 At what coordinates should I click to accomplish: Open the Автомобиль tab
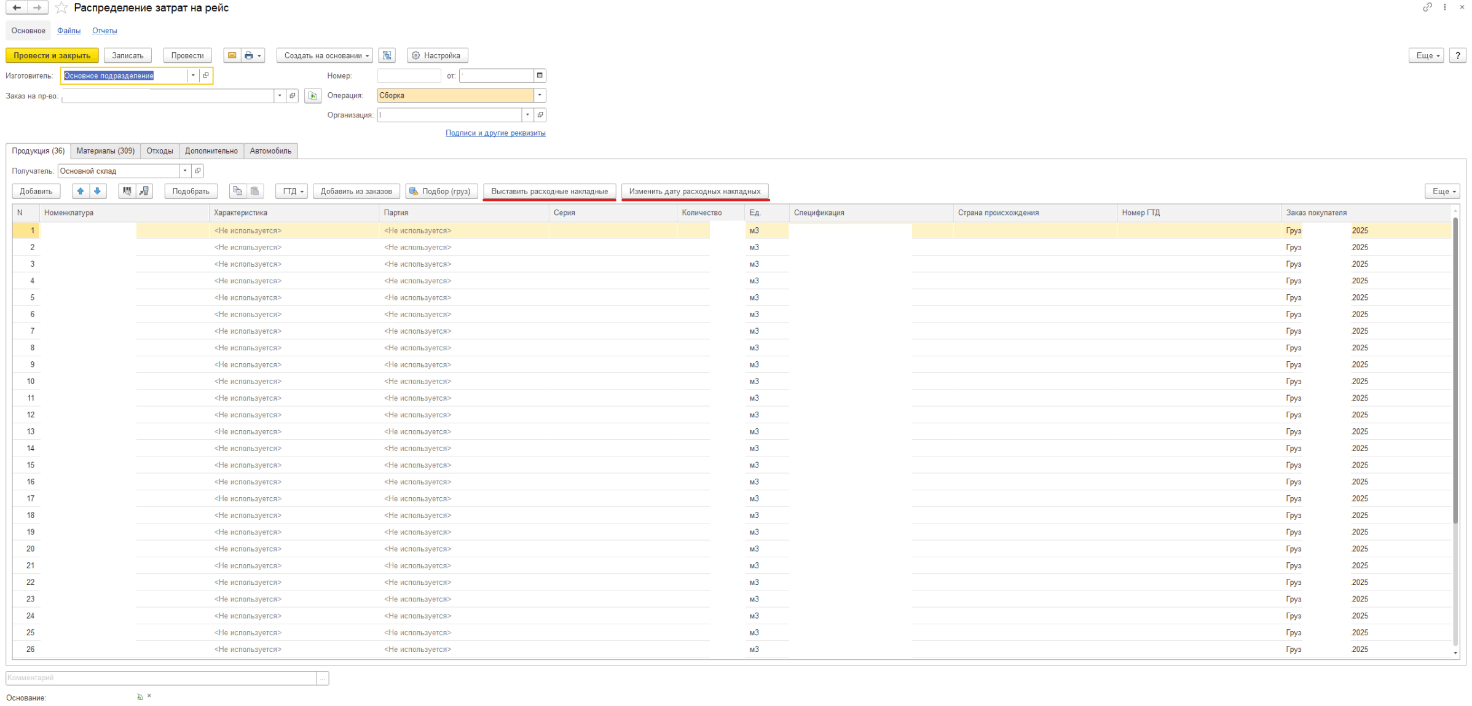coord(270,151)
